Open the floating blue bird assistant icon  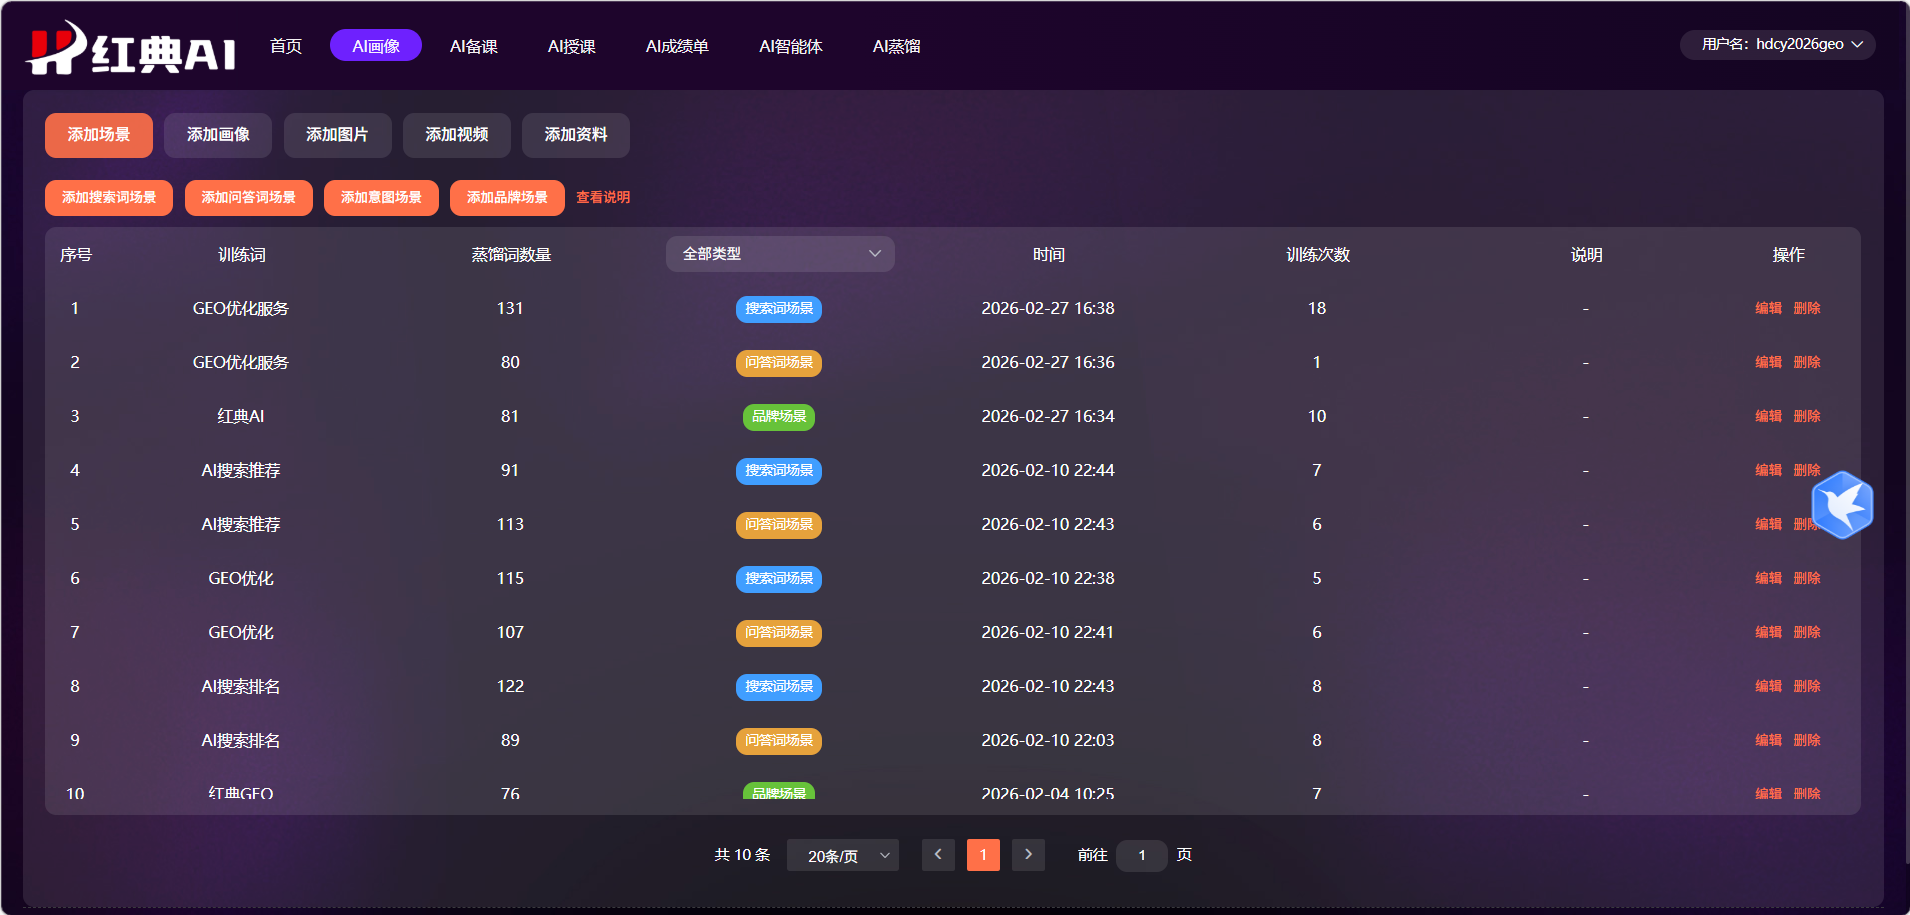pos(1842,505)
